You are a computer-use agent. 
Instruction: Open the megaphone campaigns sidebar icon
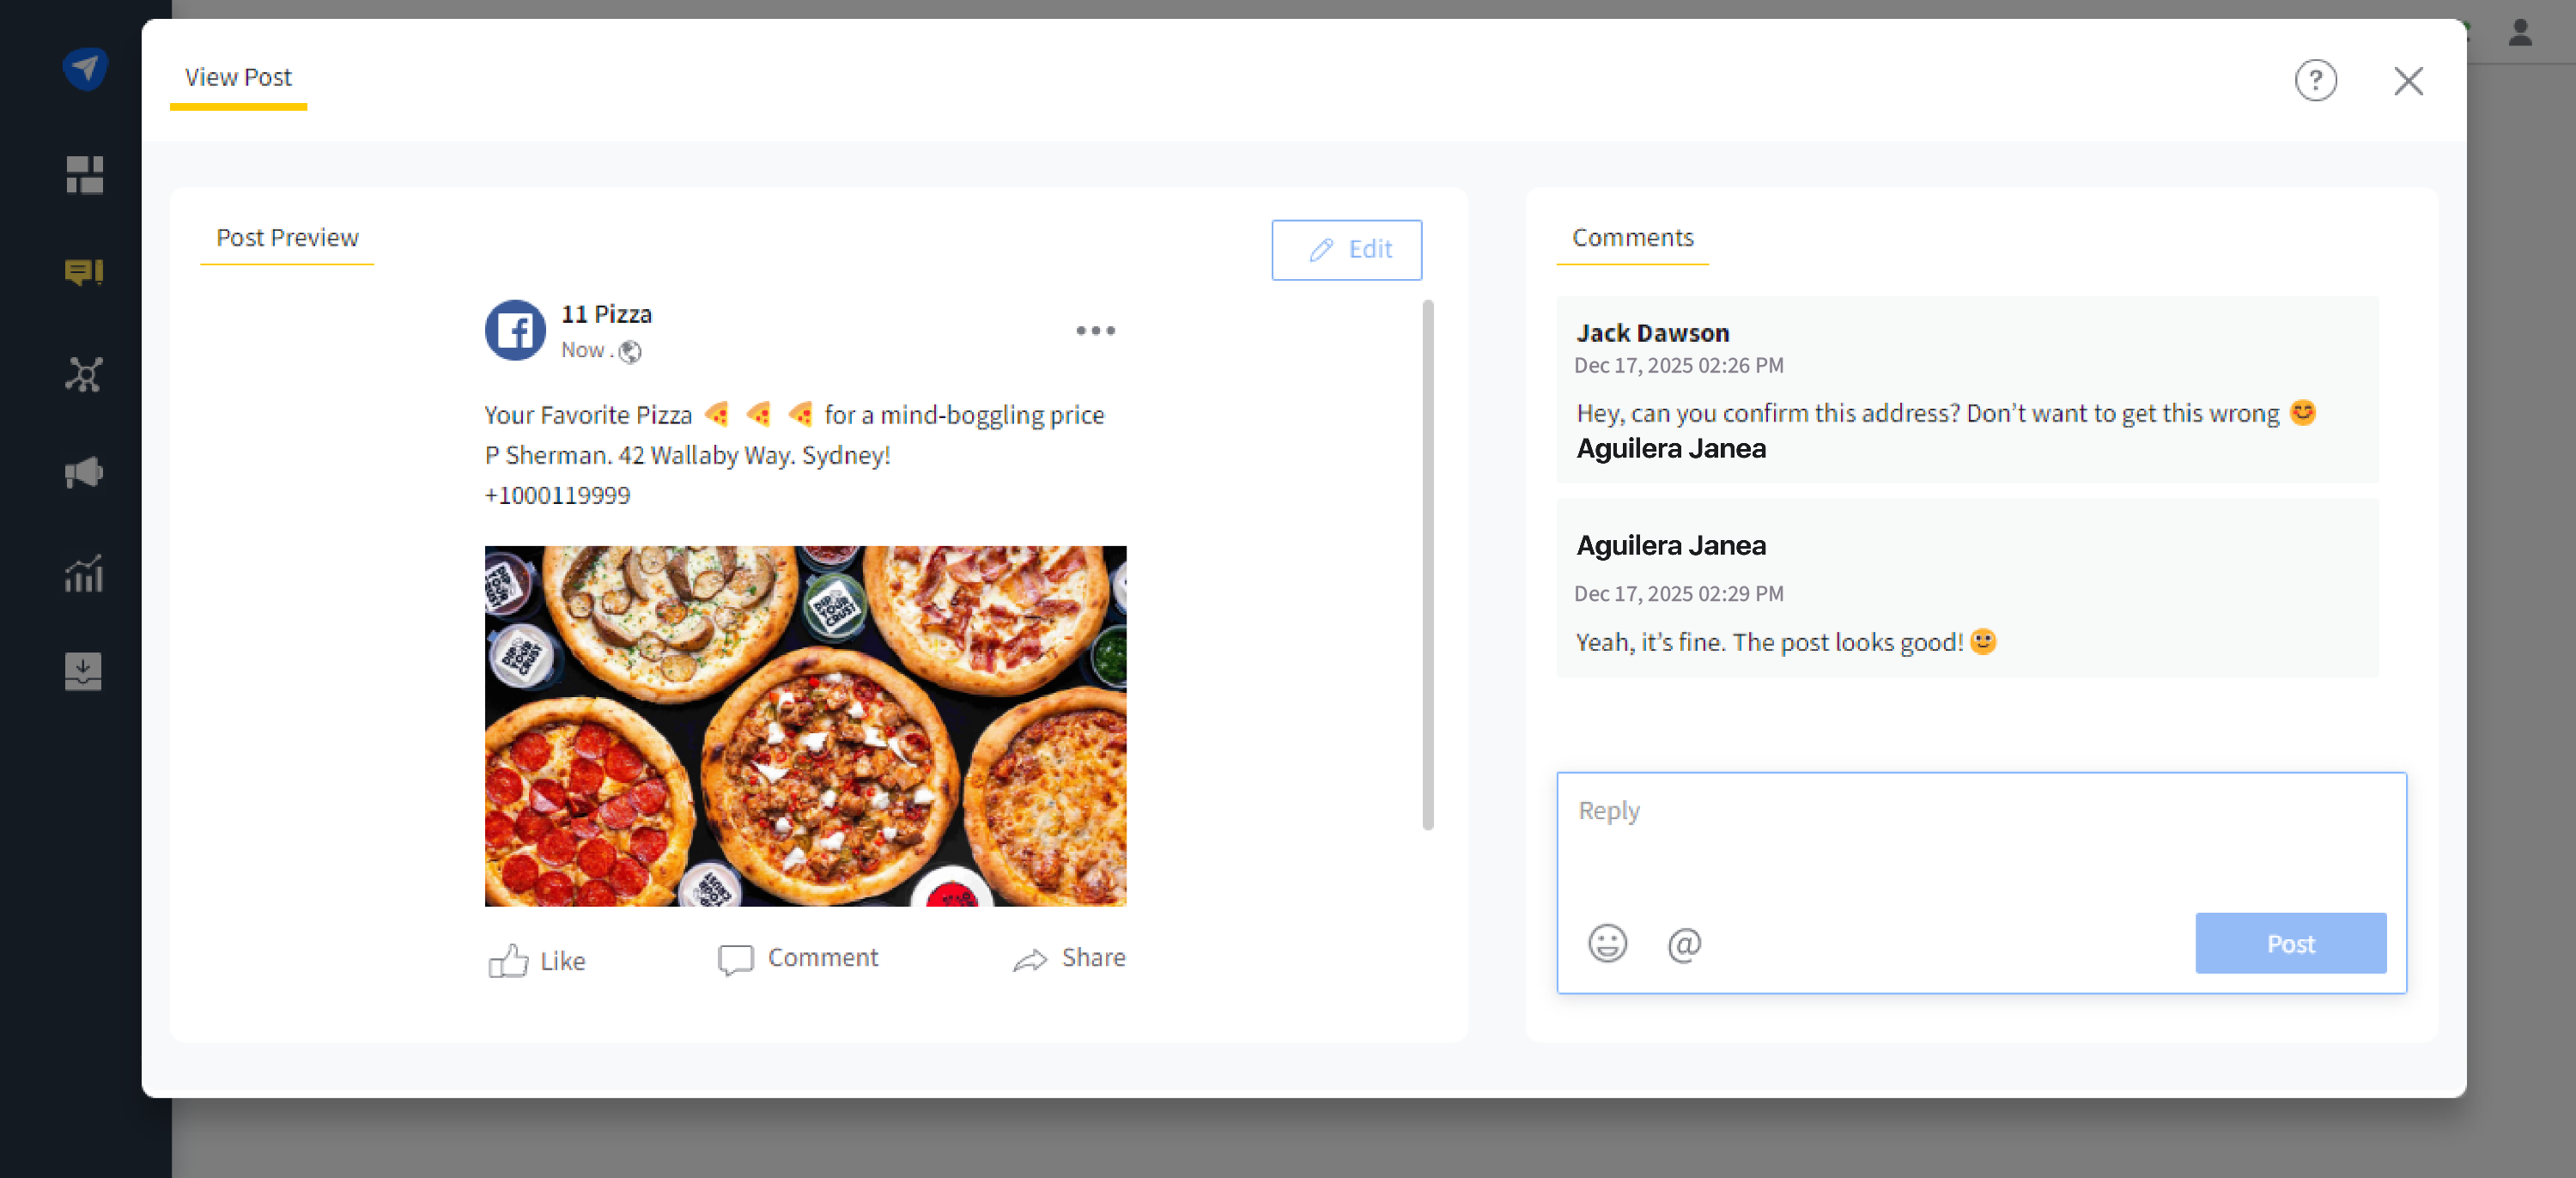[84, 472]
